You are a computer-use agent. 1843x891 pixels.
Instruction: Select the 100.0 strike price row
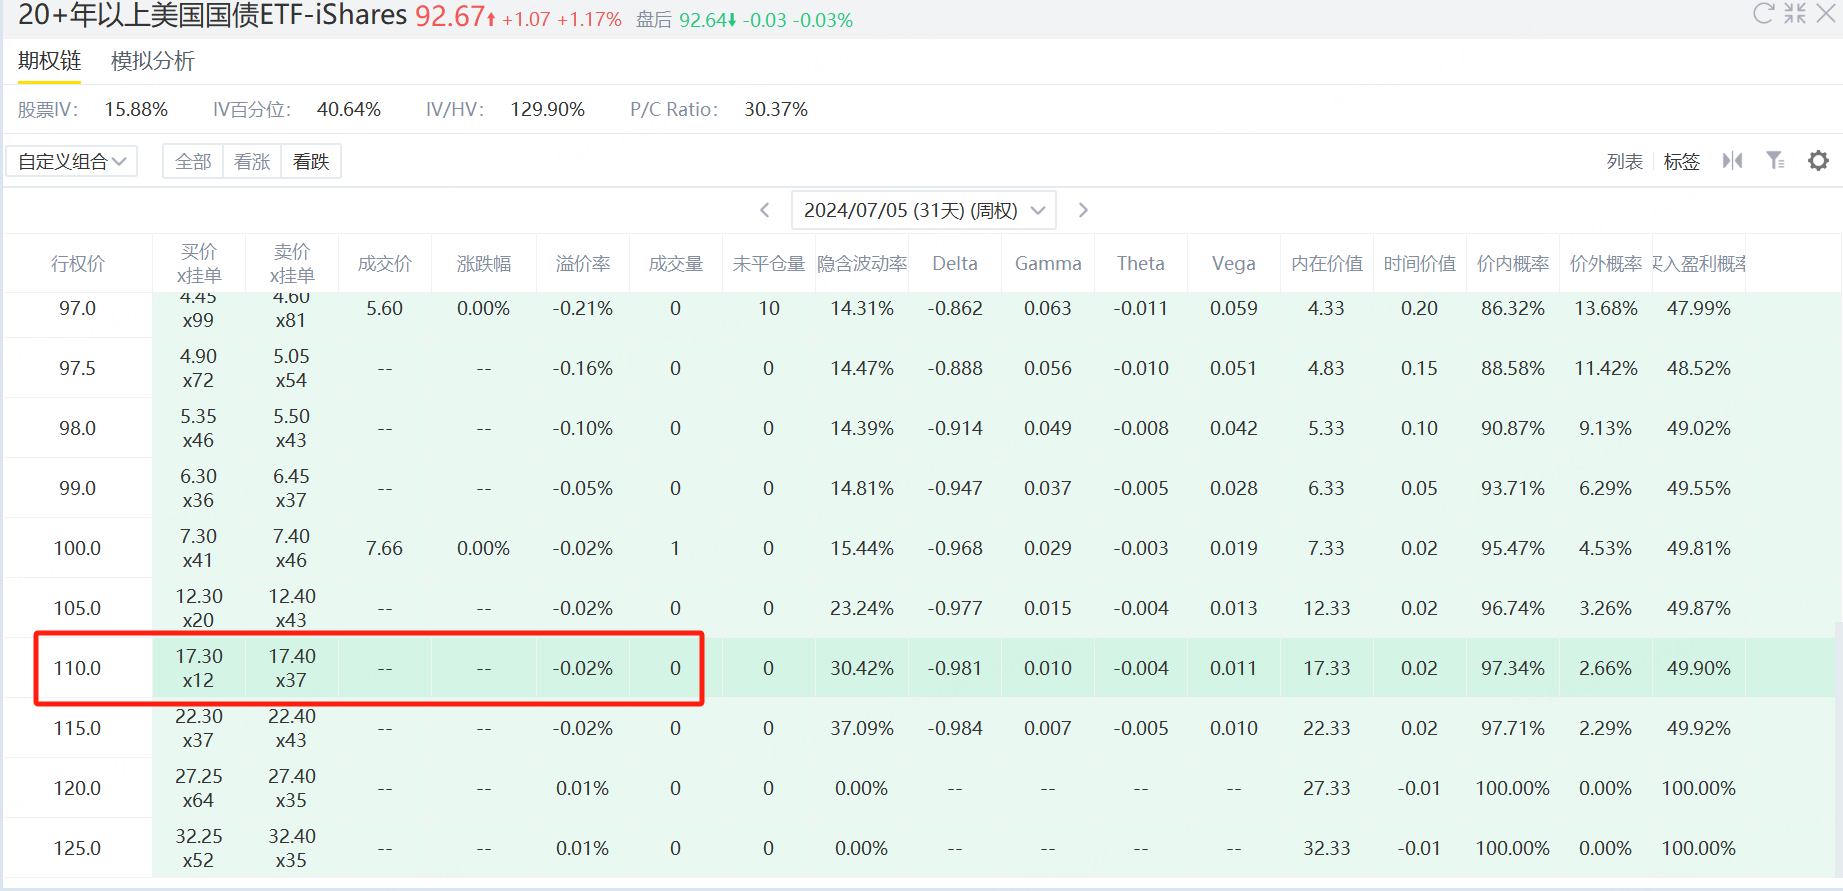coord(921,548)
